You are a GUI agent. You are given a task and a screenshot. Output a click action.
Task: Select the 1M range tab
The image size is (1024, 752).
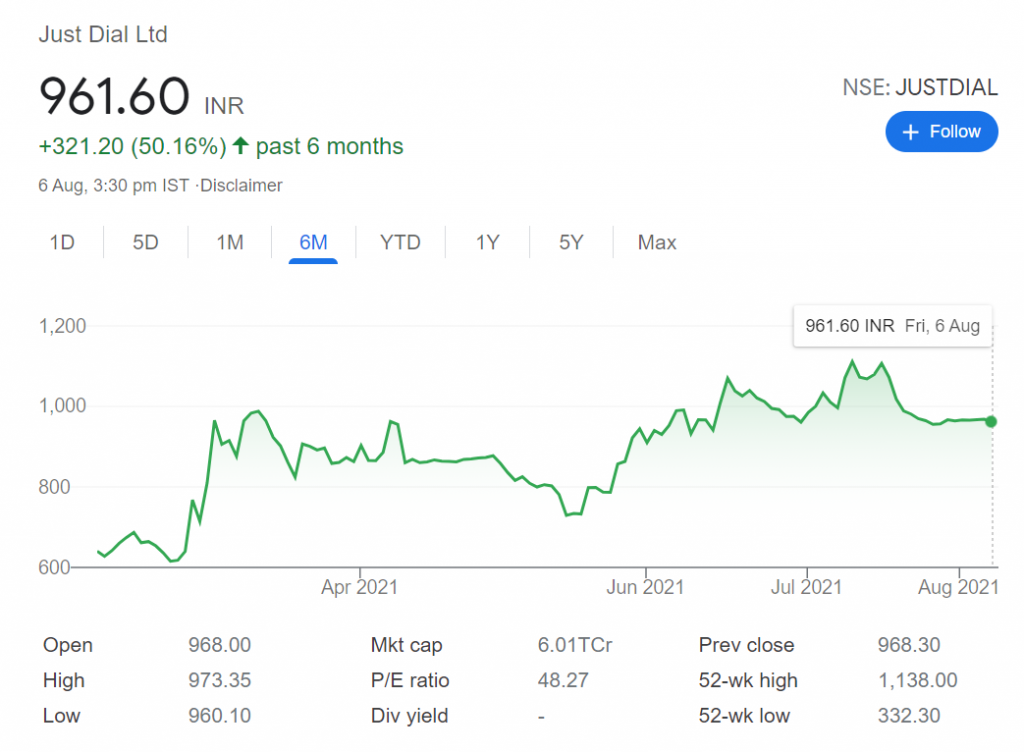pos(230,242)
